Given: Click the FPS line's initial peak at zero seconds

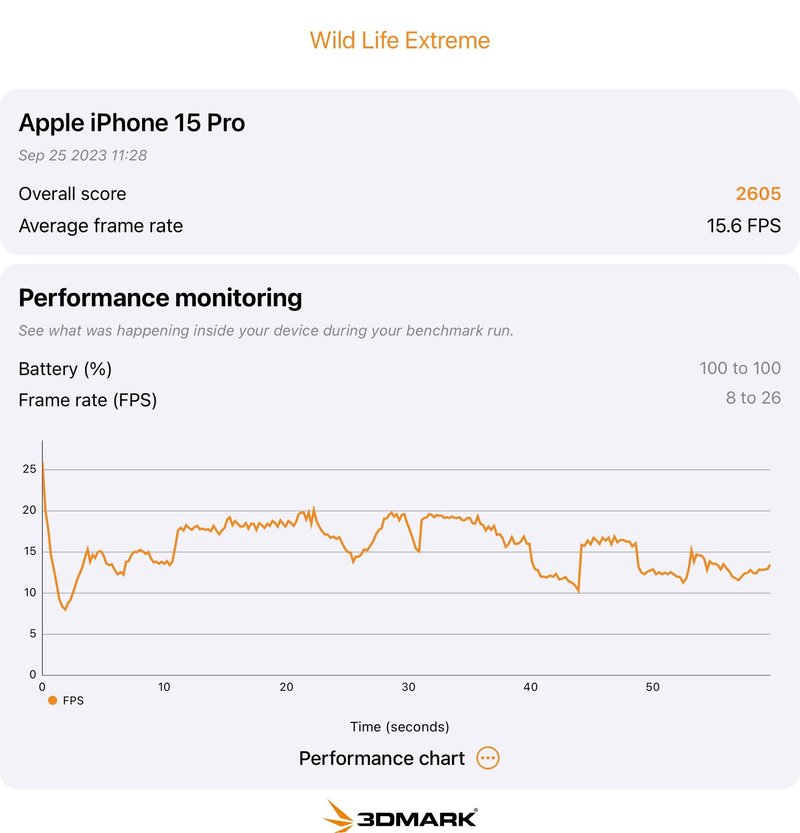Looking at the screenshot, I should [42, 463].
